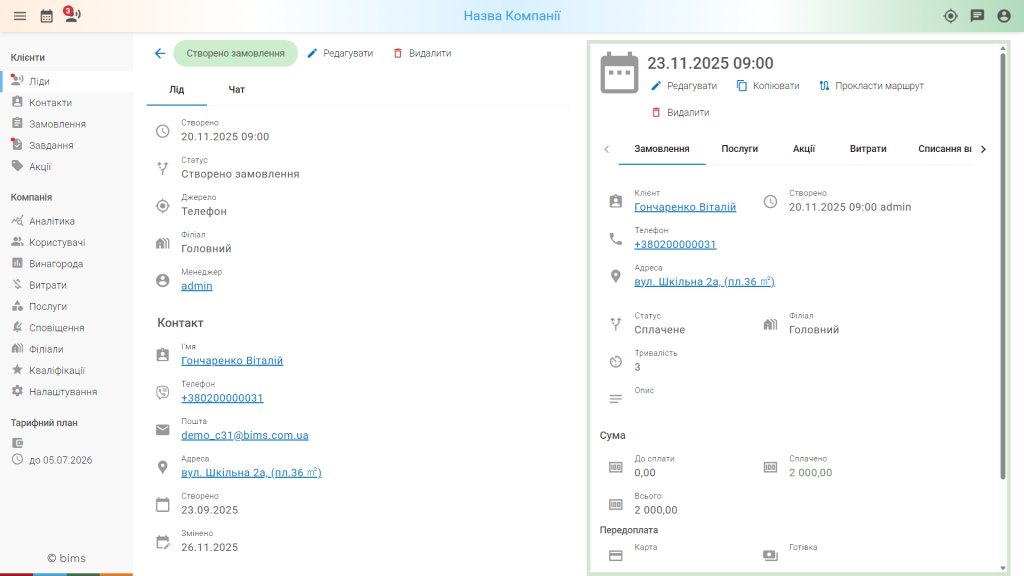Viewport: 1024px width, 576px height.
Task: Select the Акції tab in order panel
Action: click(804, 149)
